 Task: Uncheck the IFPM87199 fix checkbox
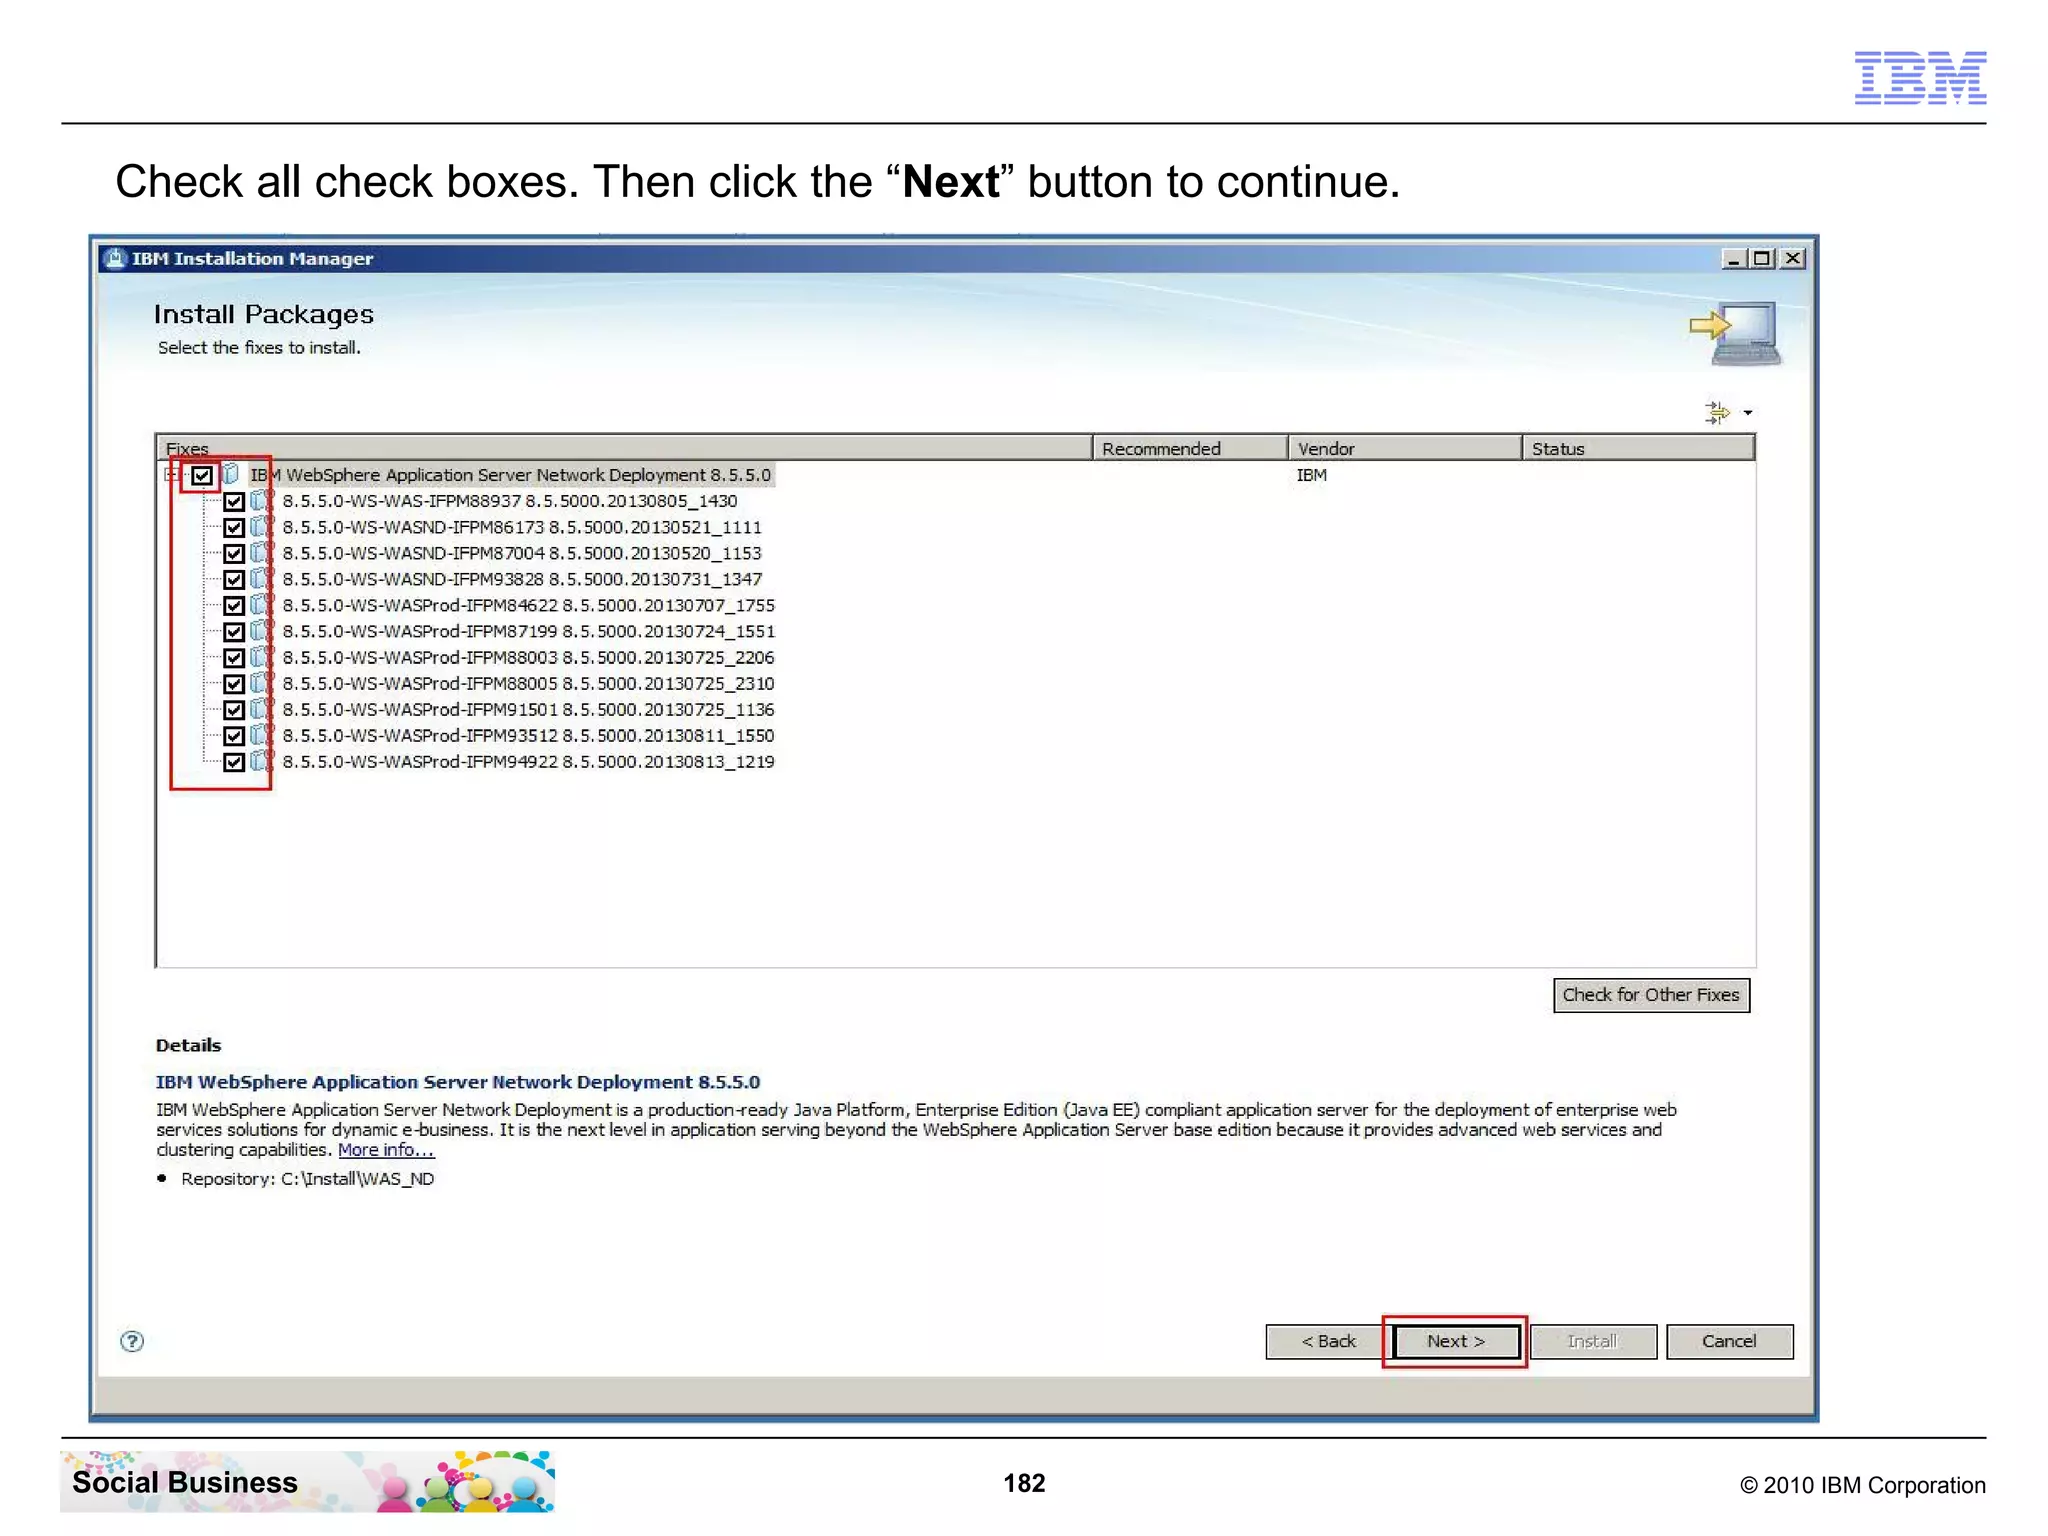[x=234, y=631]
